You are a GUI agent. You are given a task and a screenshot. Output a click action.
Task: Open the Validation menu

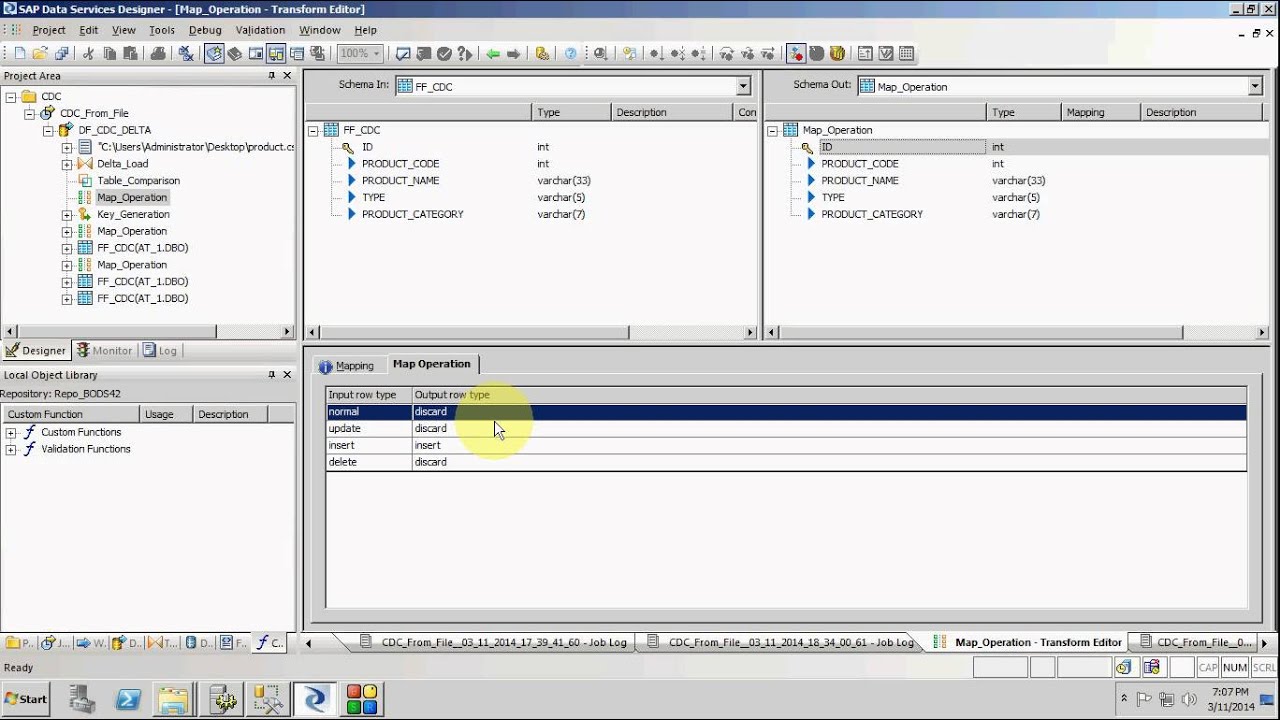pos(260,30)
